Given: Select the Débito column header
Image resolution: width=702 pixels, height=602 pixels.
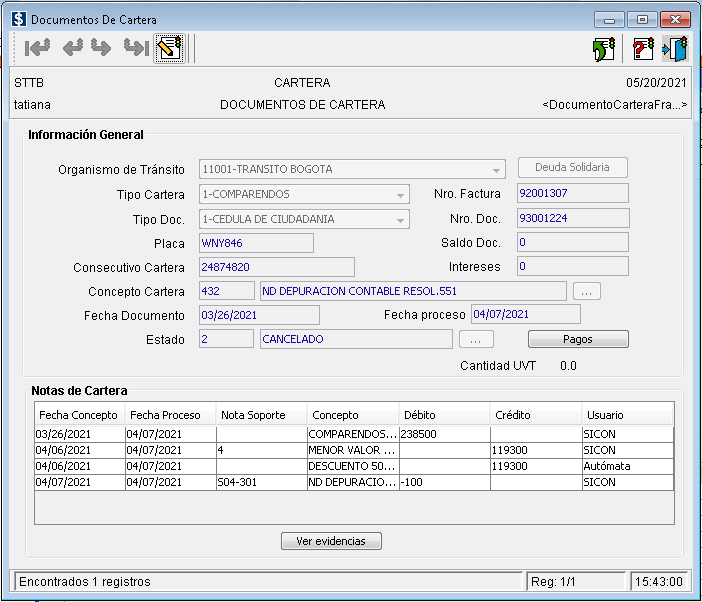Looking at the screenshot, I should [420, 414].
